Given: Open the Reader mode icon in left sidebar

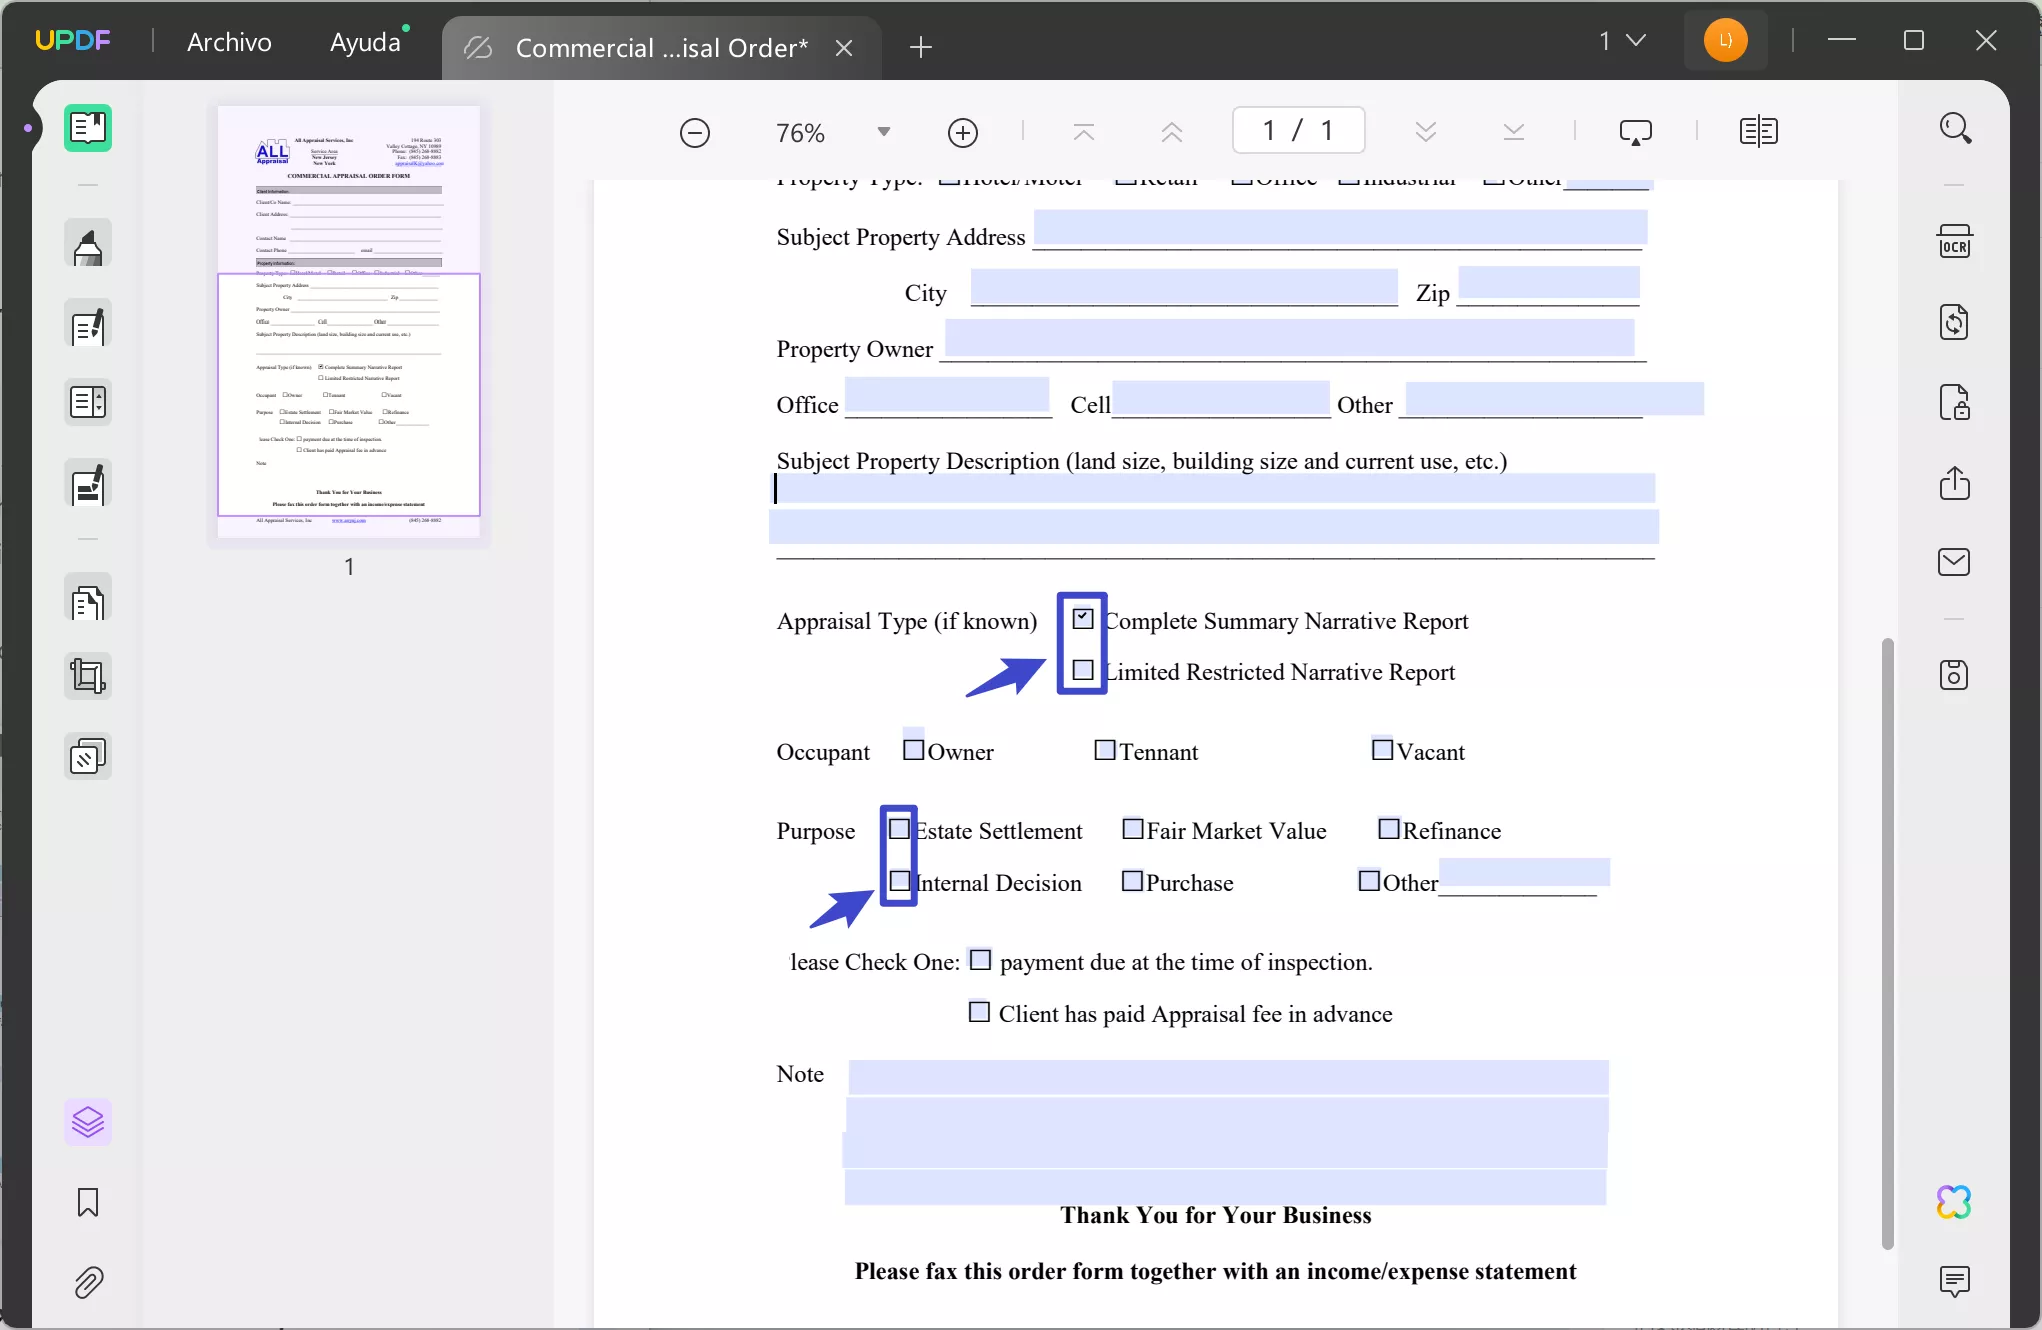Looking at the screenshot, I should point(88,128).
